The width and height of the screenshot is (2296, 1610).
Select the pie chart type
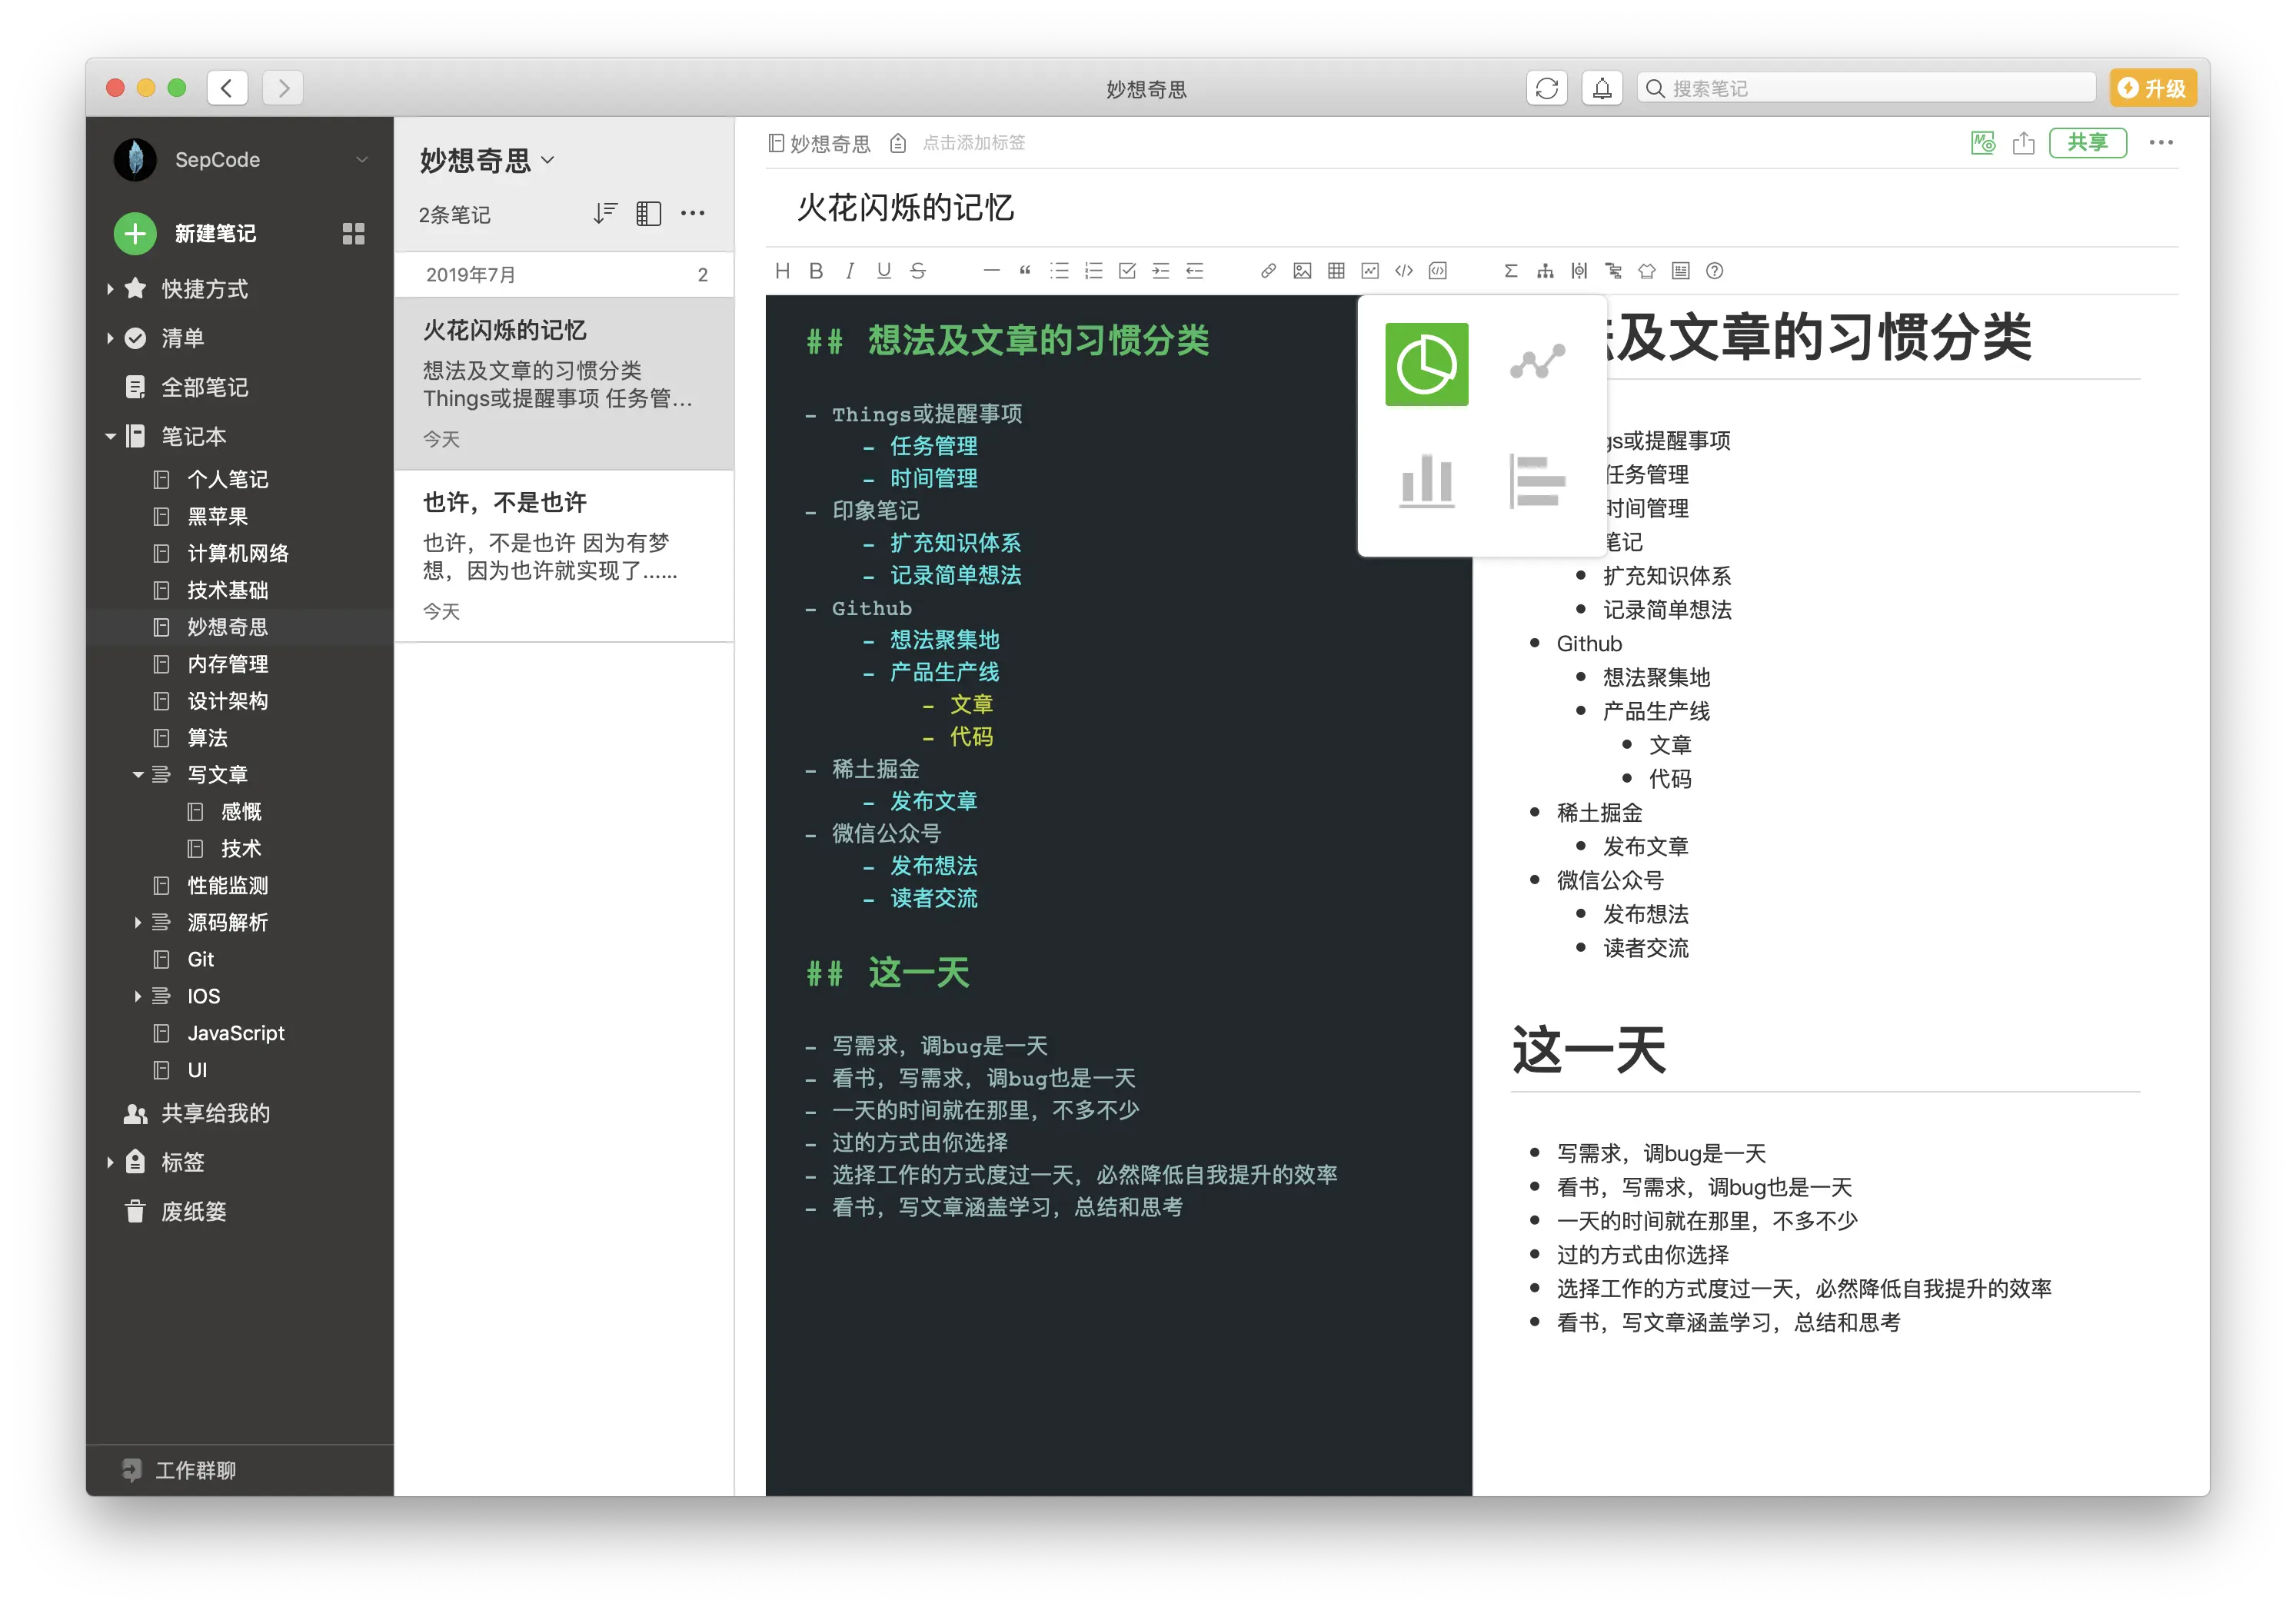click(x=1426, y=364)
